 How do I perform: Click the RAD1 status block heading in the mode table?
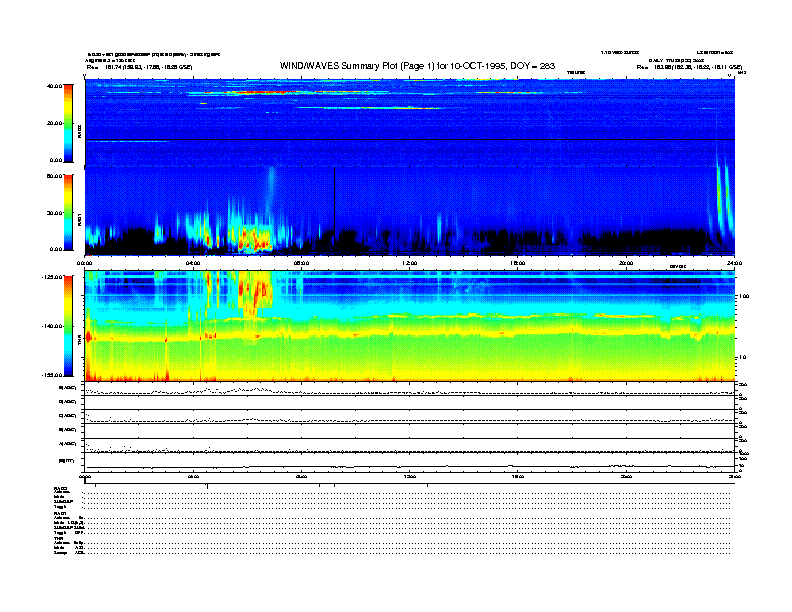[61, 514]
